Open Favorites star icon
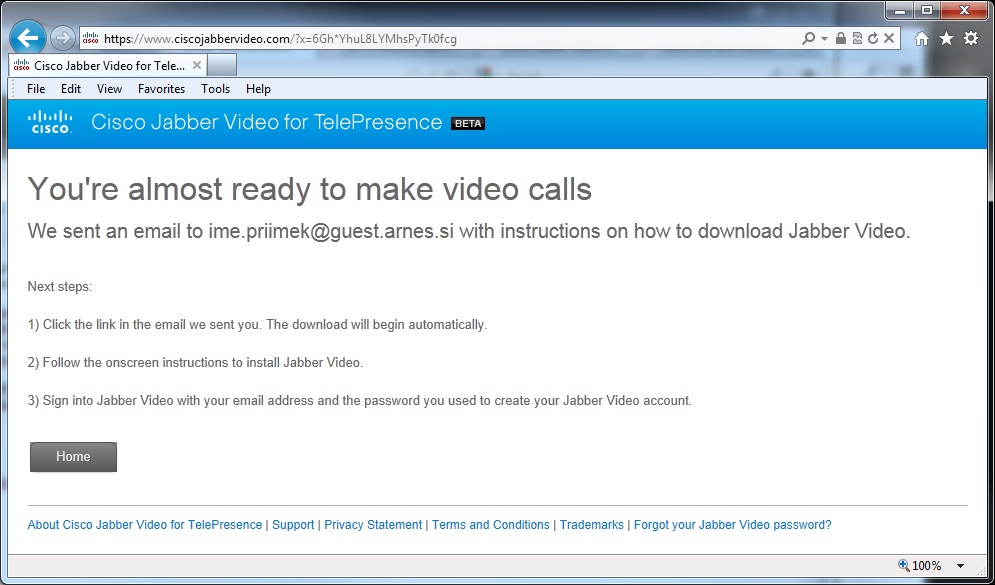Screen dimensions: 995x585 pos(947,39)
